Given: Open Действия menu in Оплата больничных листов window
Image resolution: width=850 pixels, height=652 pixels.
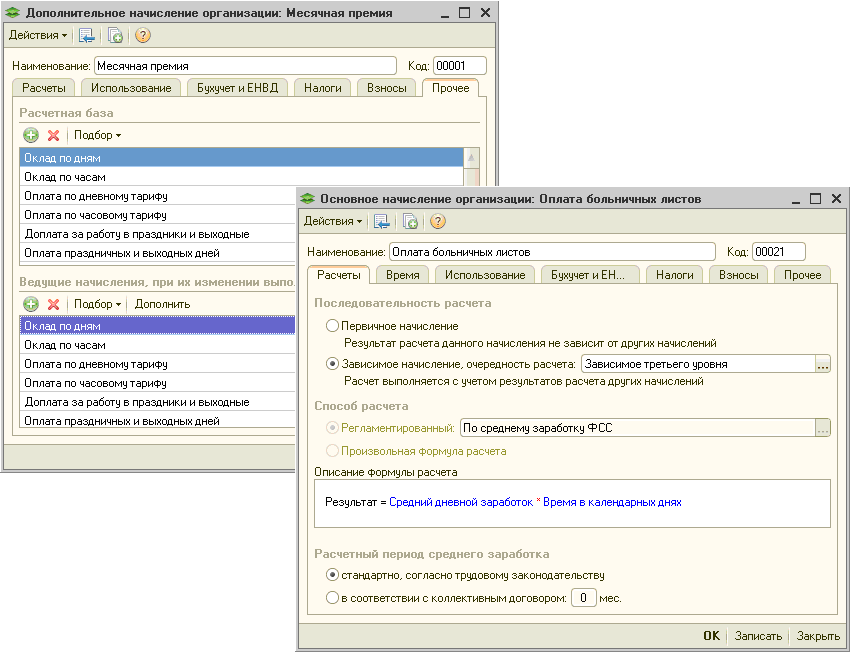Looking at the screenshot, I should [333, 221].
